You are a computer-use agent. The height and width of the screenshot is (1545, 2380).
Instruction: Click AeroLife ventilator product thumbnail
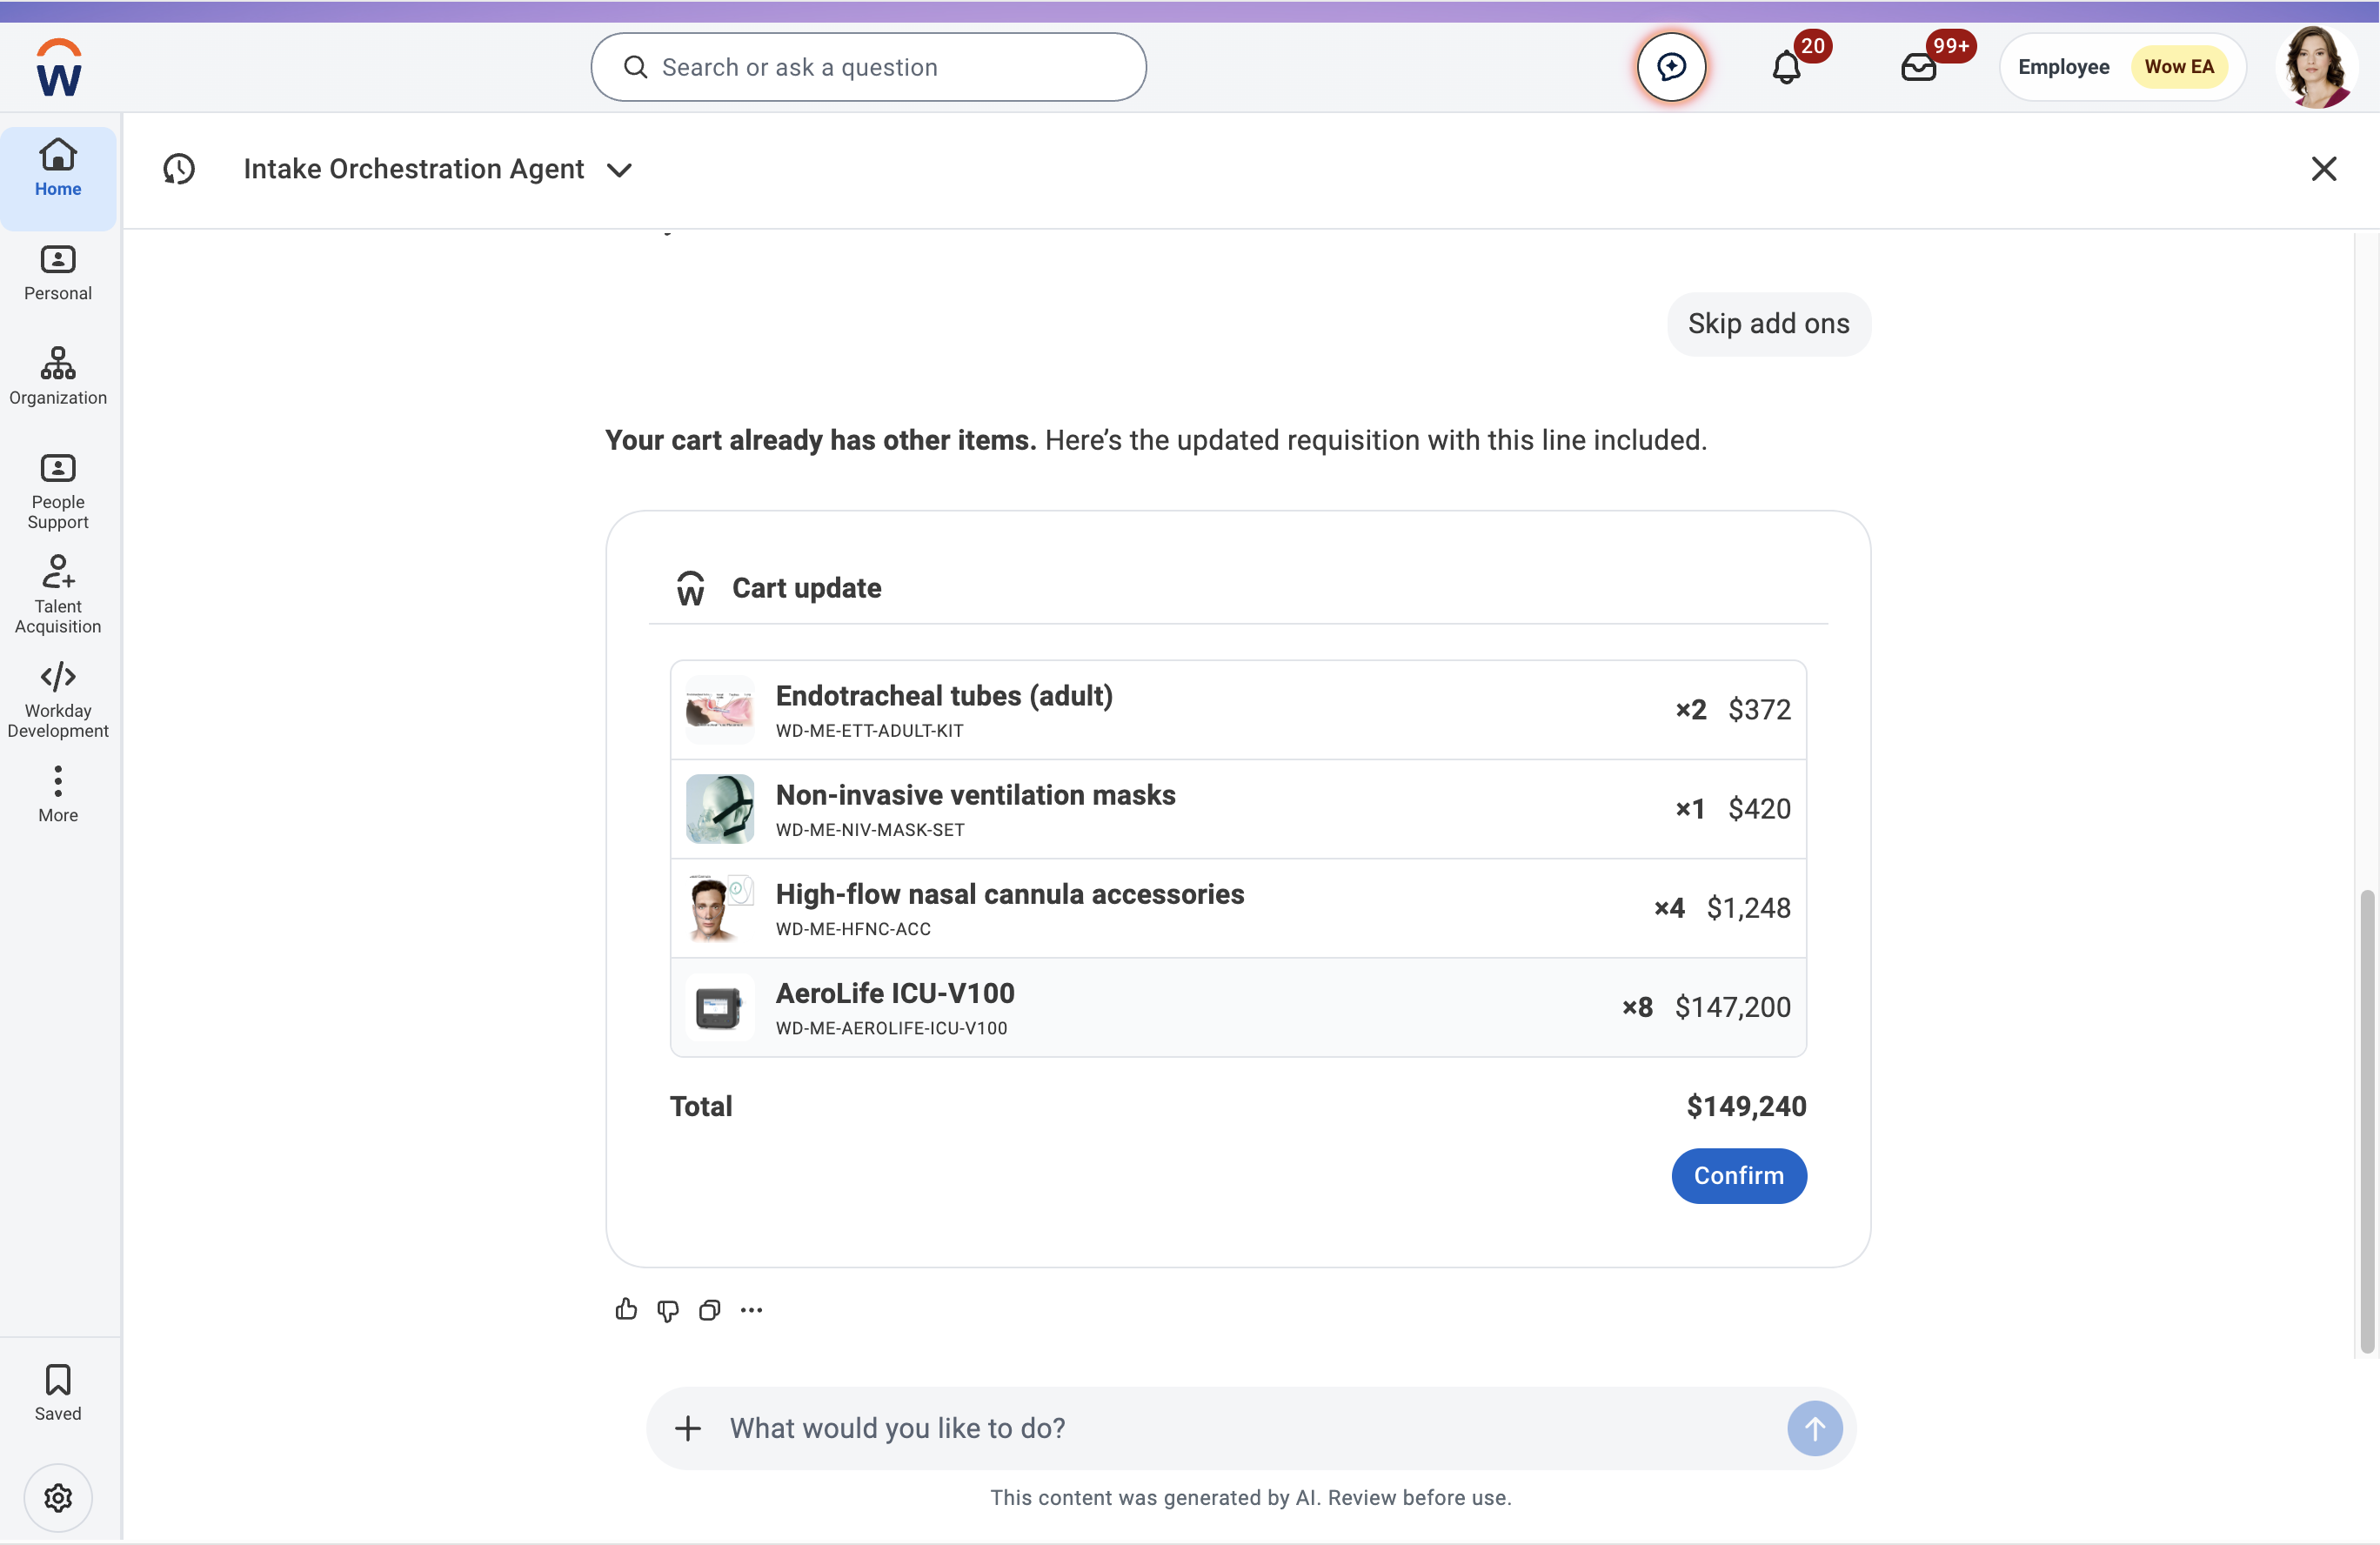tap(719, 1006)
